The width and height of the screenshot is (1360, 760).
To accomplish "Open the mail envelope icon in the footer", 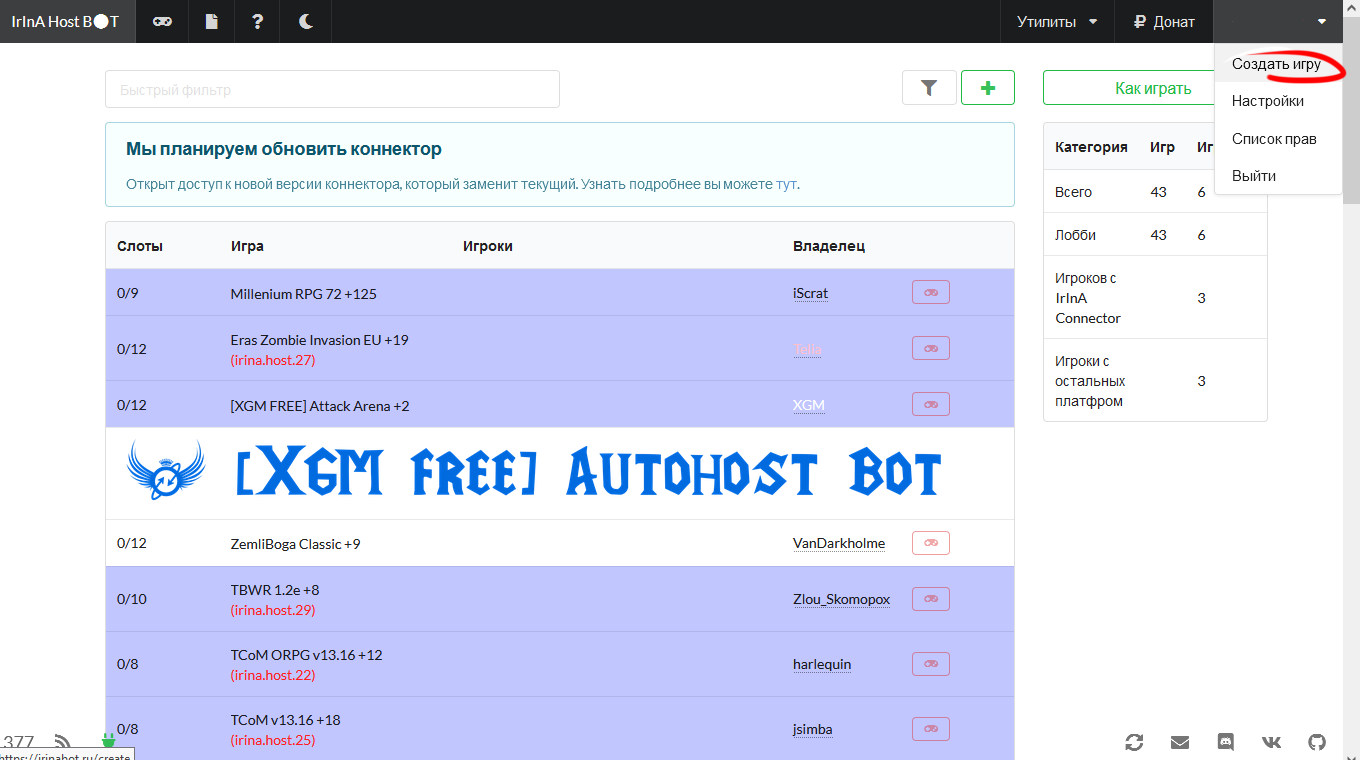I will click(1180, 742).
